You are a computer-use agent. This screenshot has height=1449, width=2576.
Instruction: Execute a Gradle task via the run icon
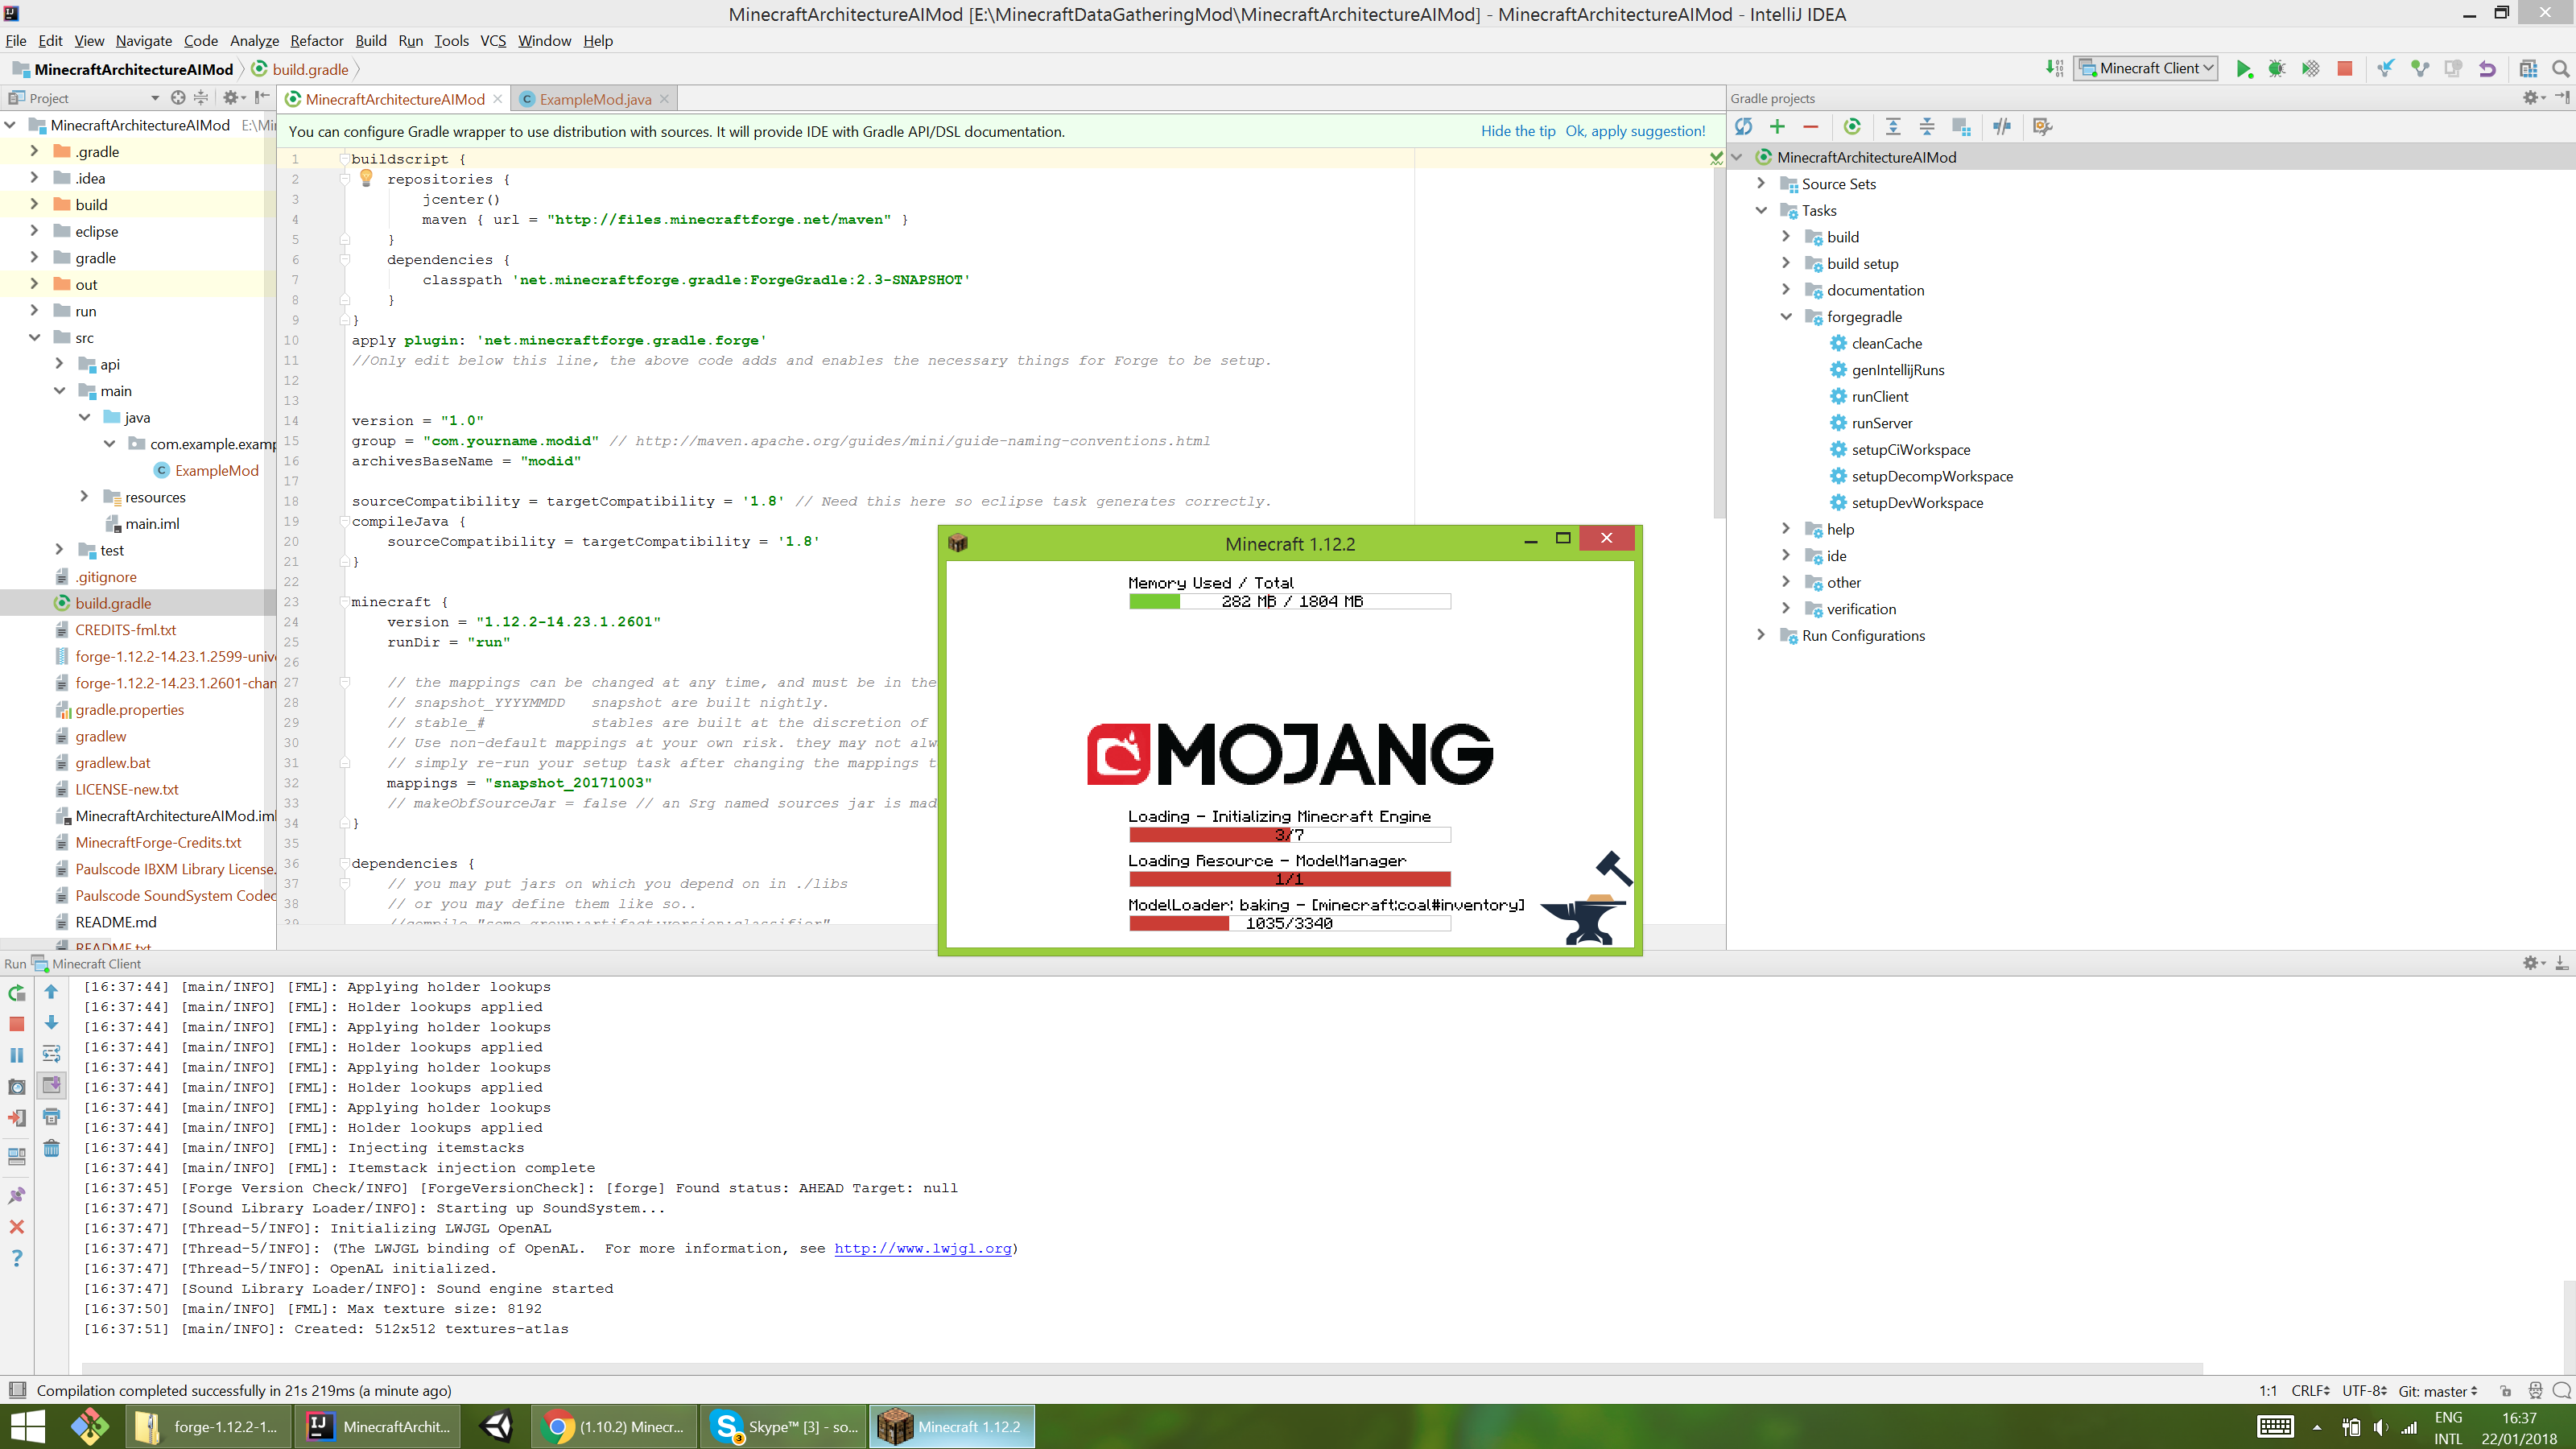point(1852,127)
